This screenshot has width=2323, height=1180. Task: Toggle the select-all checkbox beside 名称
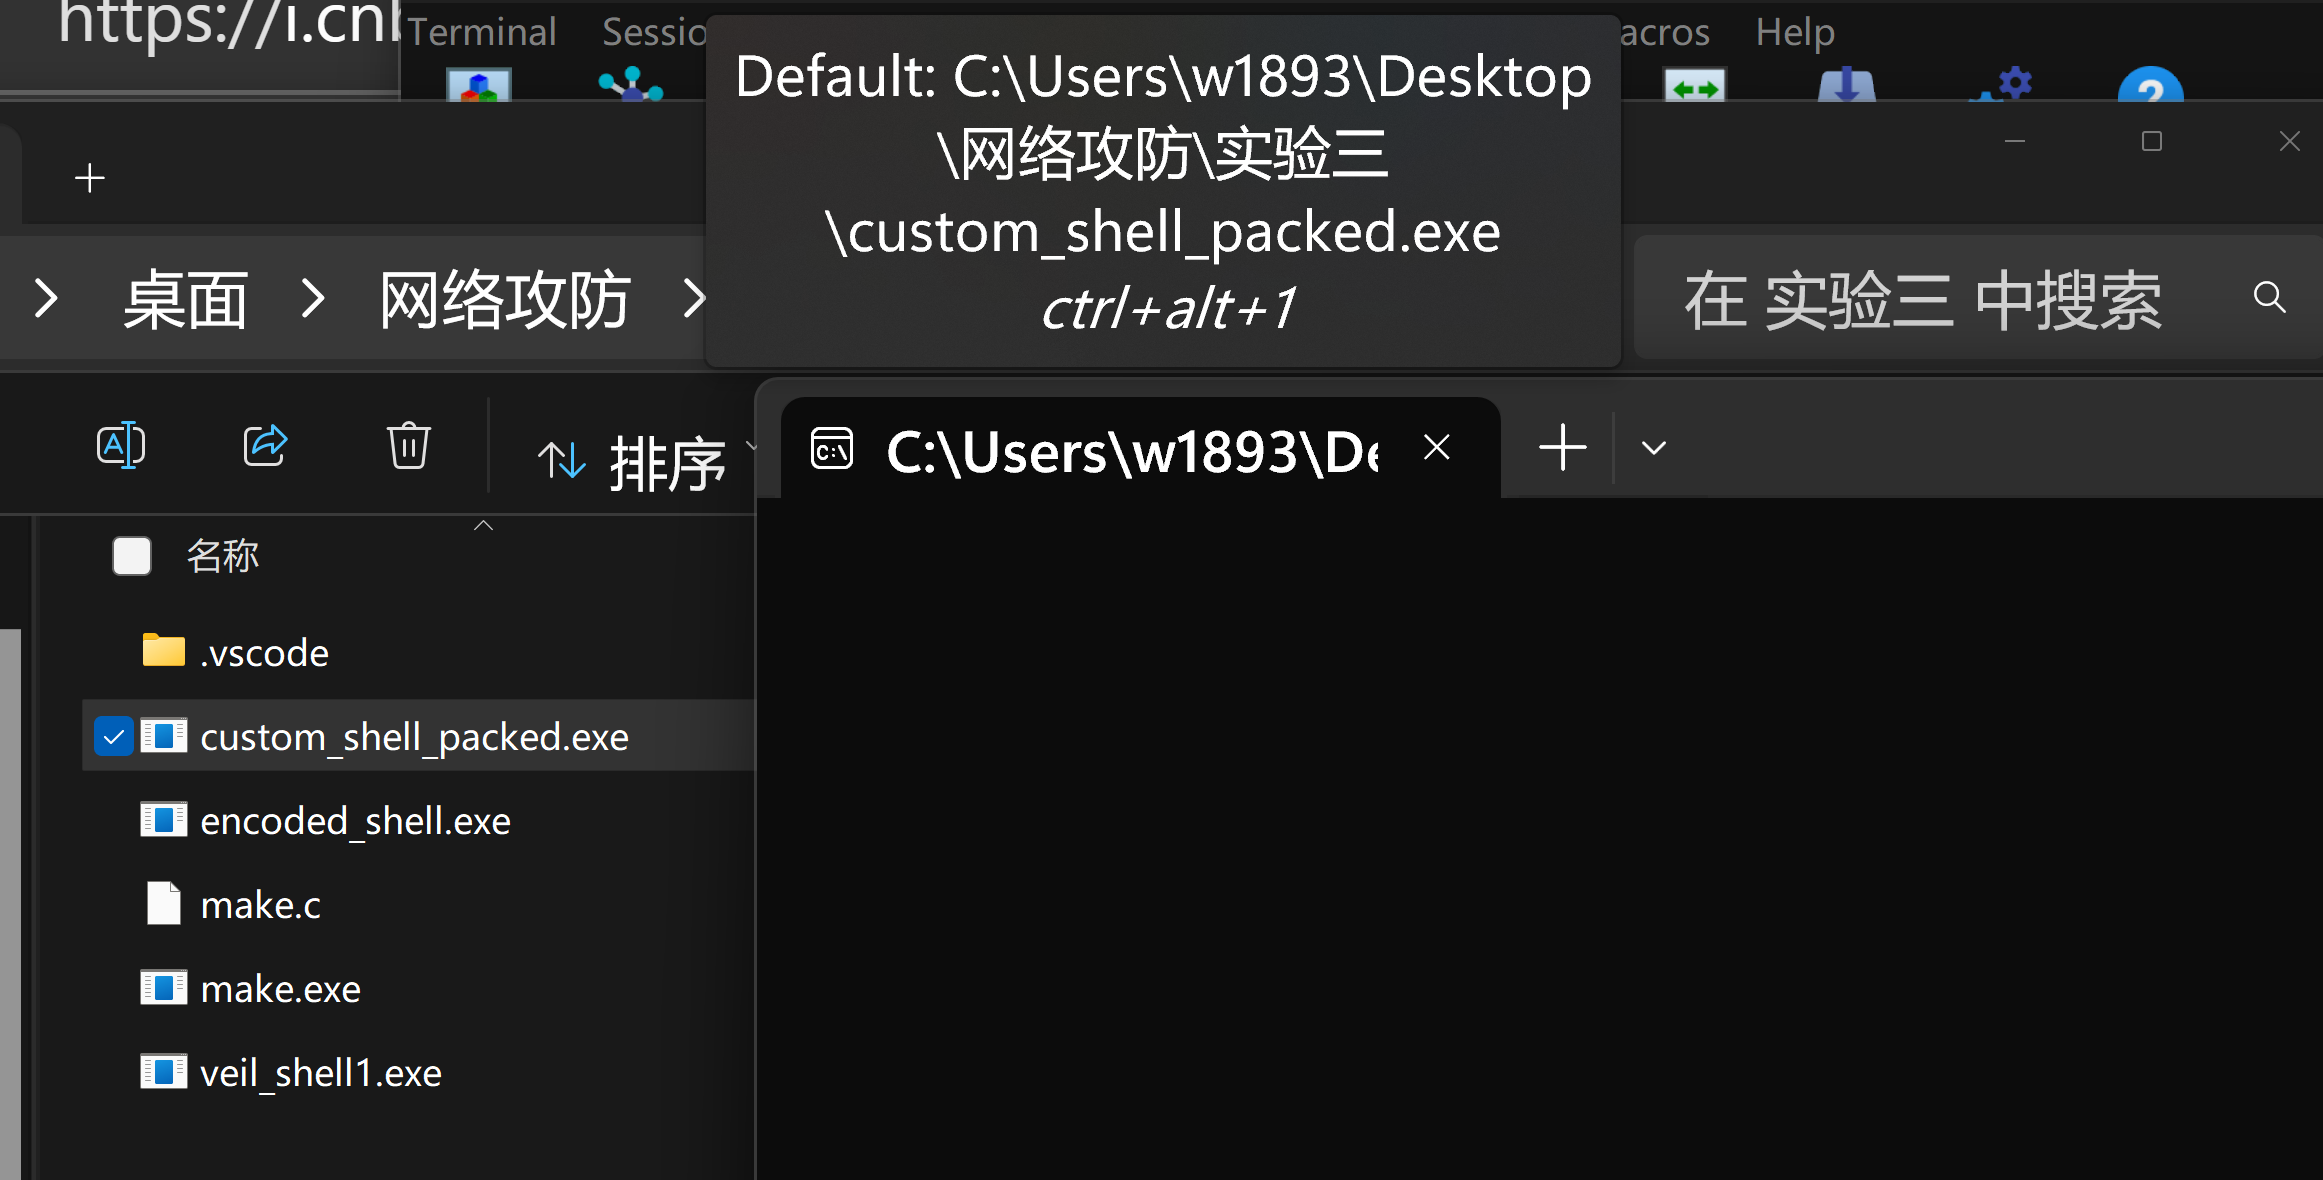pos(132,556)
